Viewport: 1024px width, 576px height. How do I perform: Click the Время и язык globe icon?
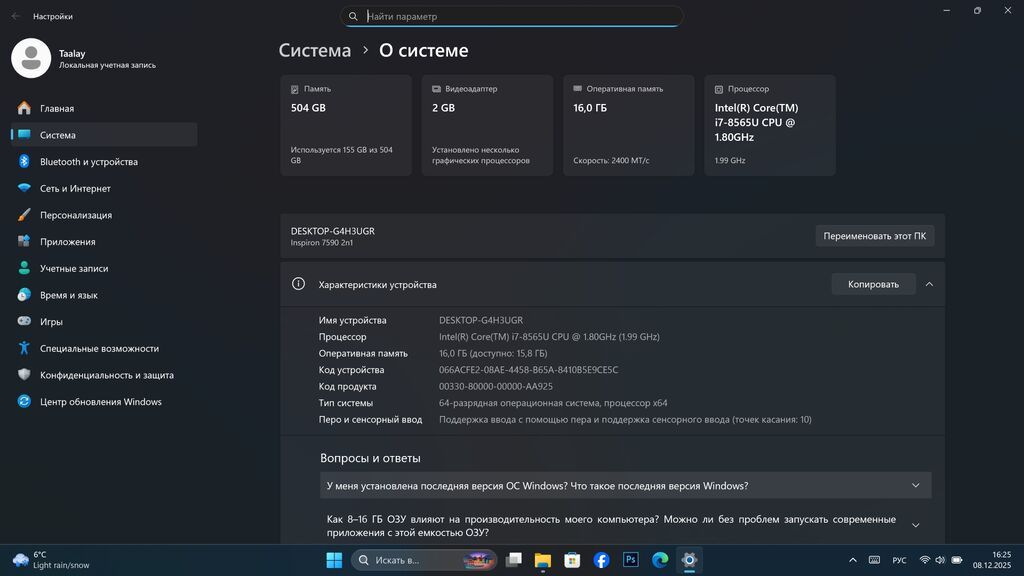pyautogui.click(x=24, y=295)
